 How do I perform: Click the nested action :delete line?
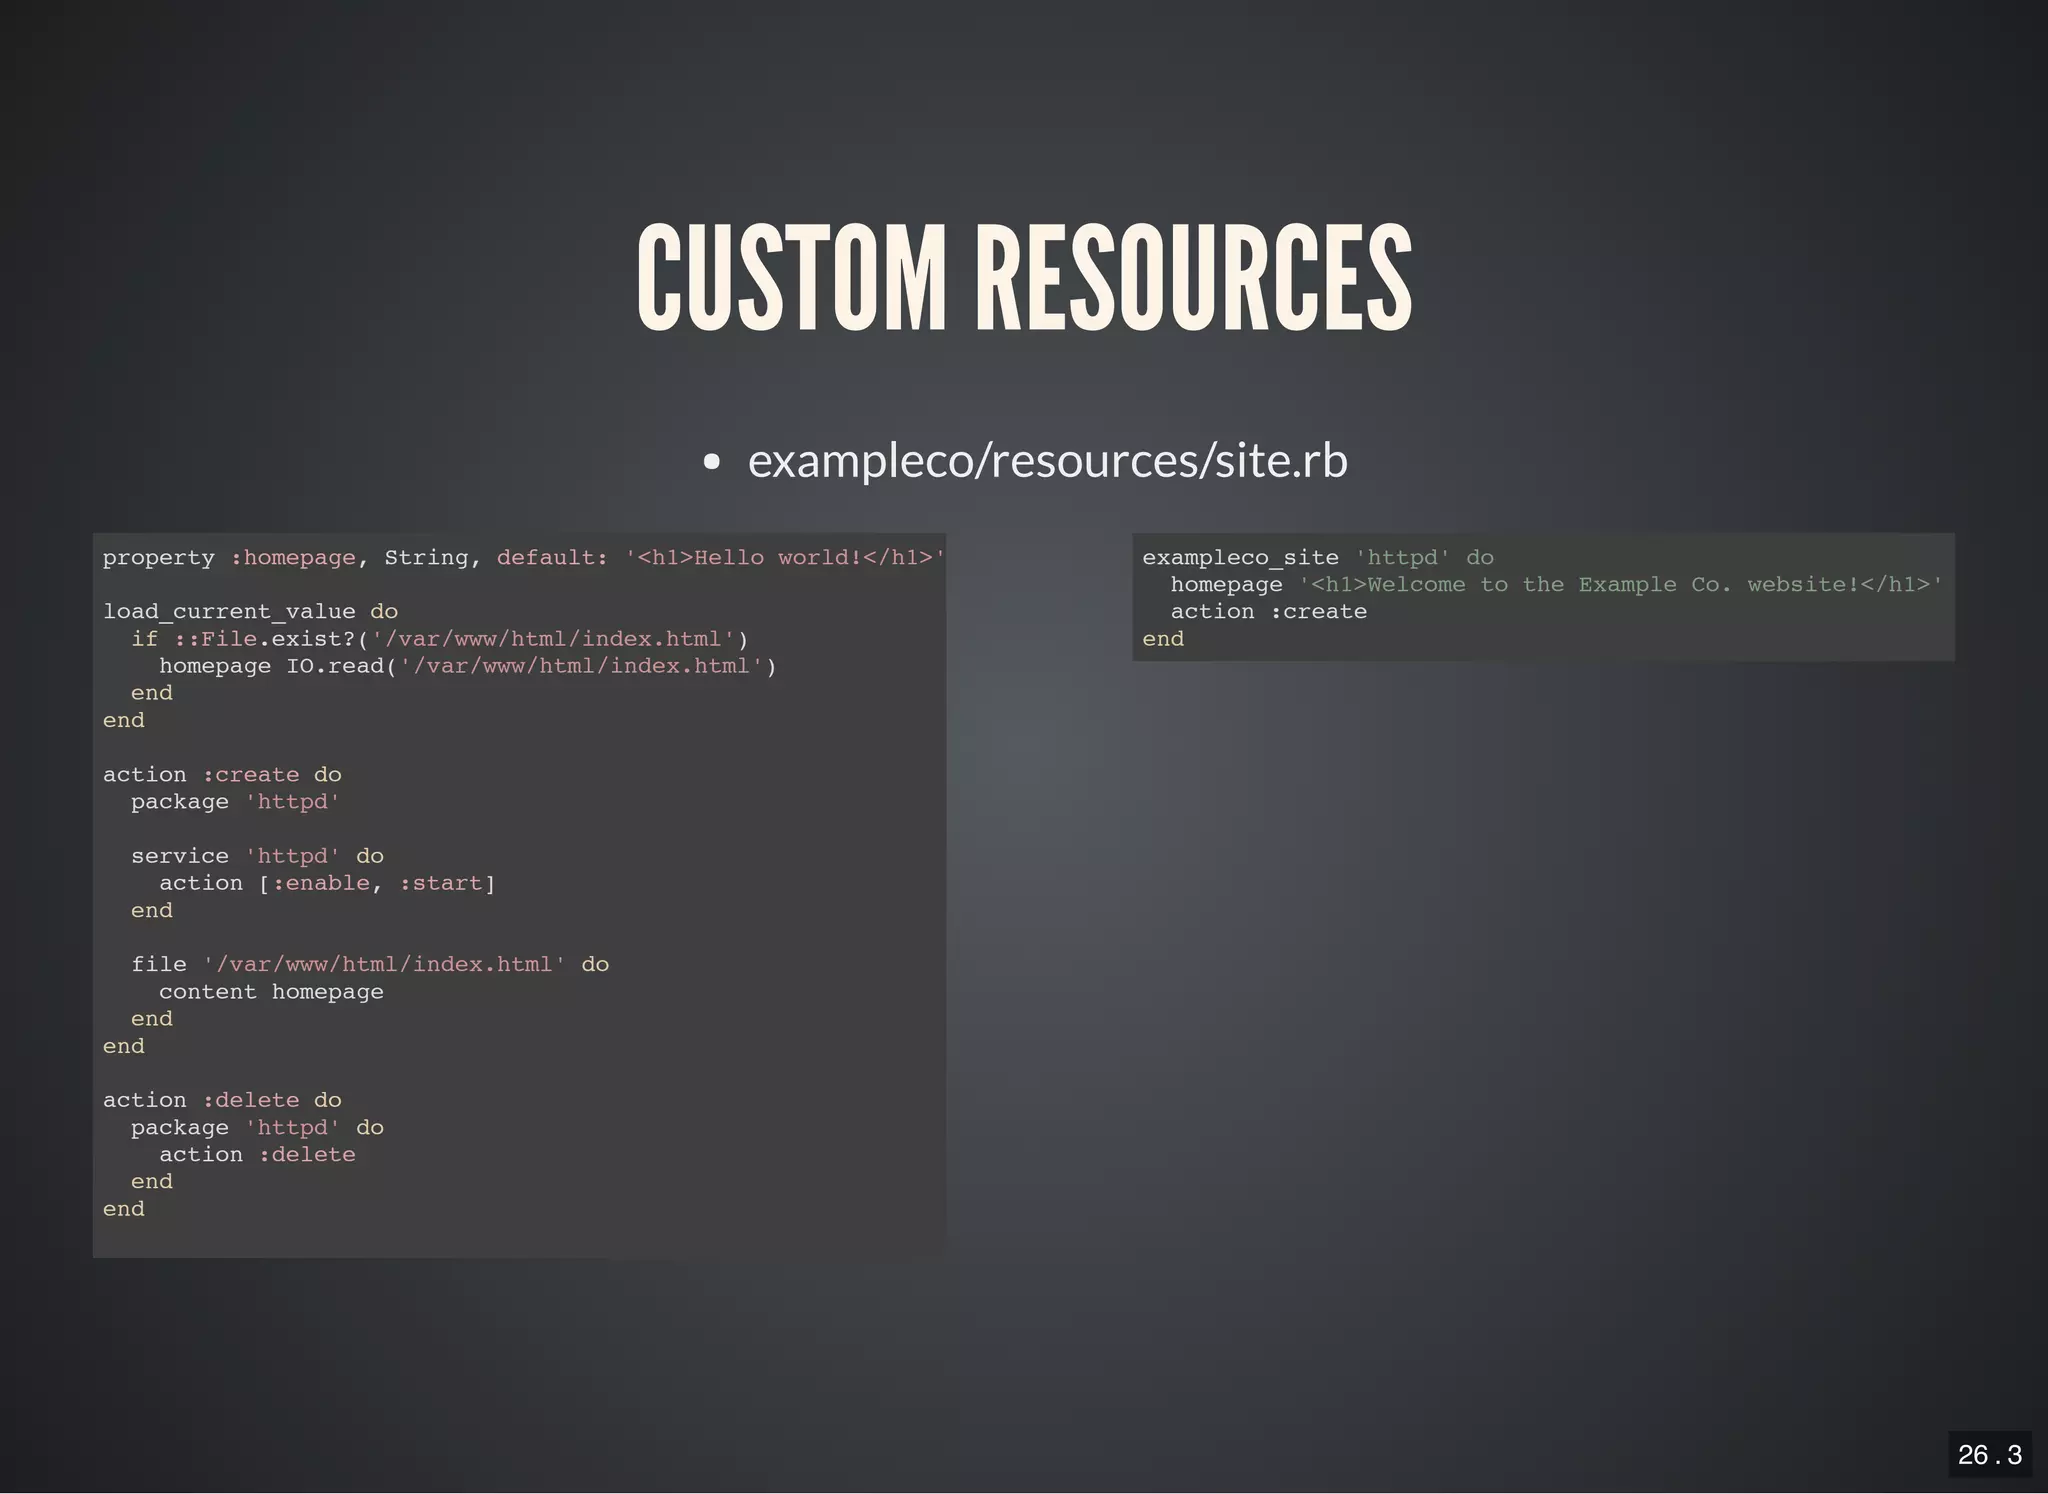tap(257, 1154)
